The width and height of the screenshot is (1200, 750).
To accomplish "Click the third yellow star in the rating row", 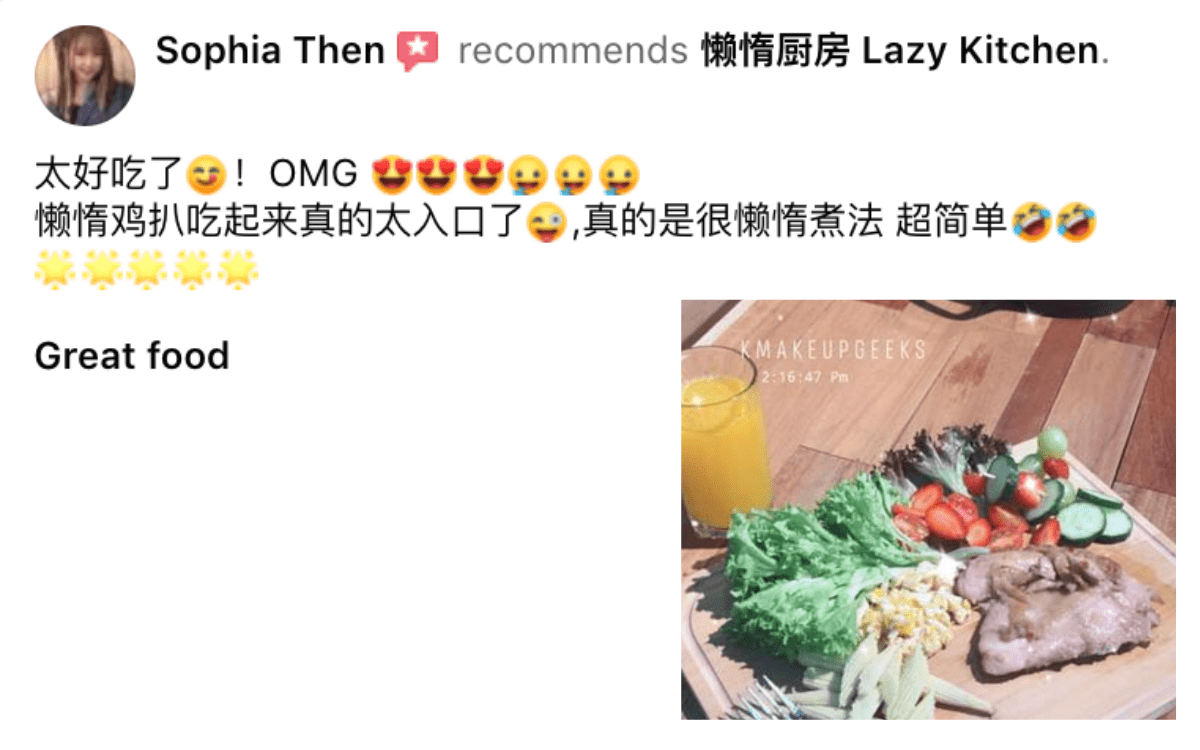I will point(146,269).
